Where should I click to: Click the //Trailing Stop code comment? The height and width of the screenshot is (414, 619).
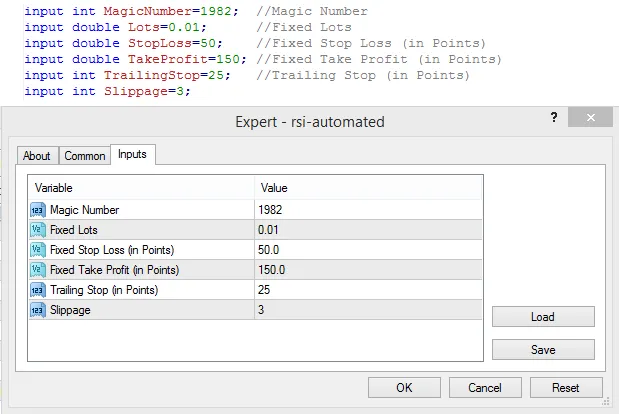363,75
